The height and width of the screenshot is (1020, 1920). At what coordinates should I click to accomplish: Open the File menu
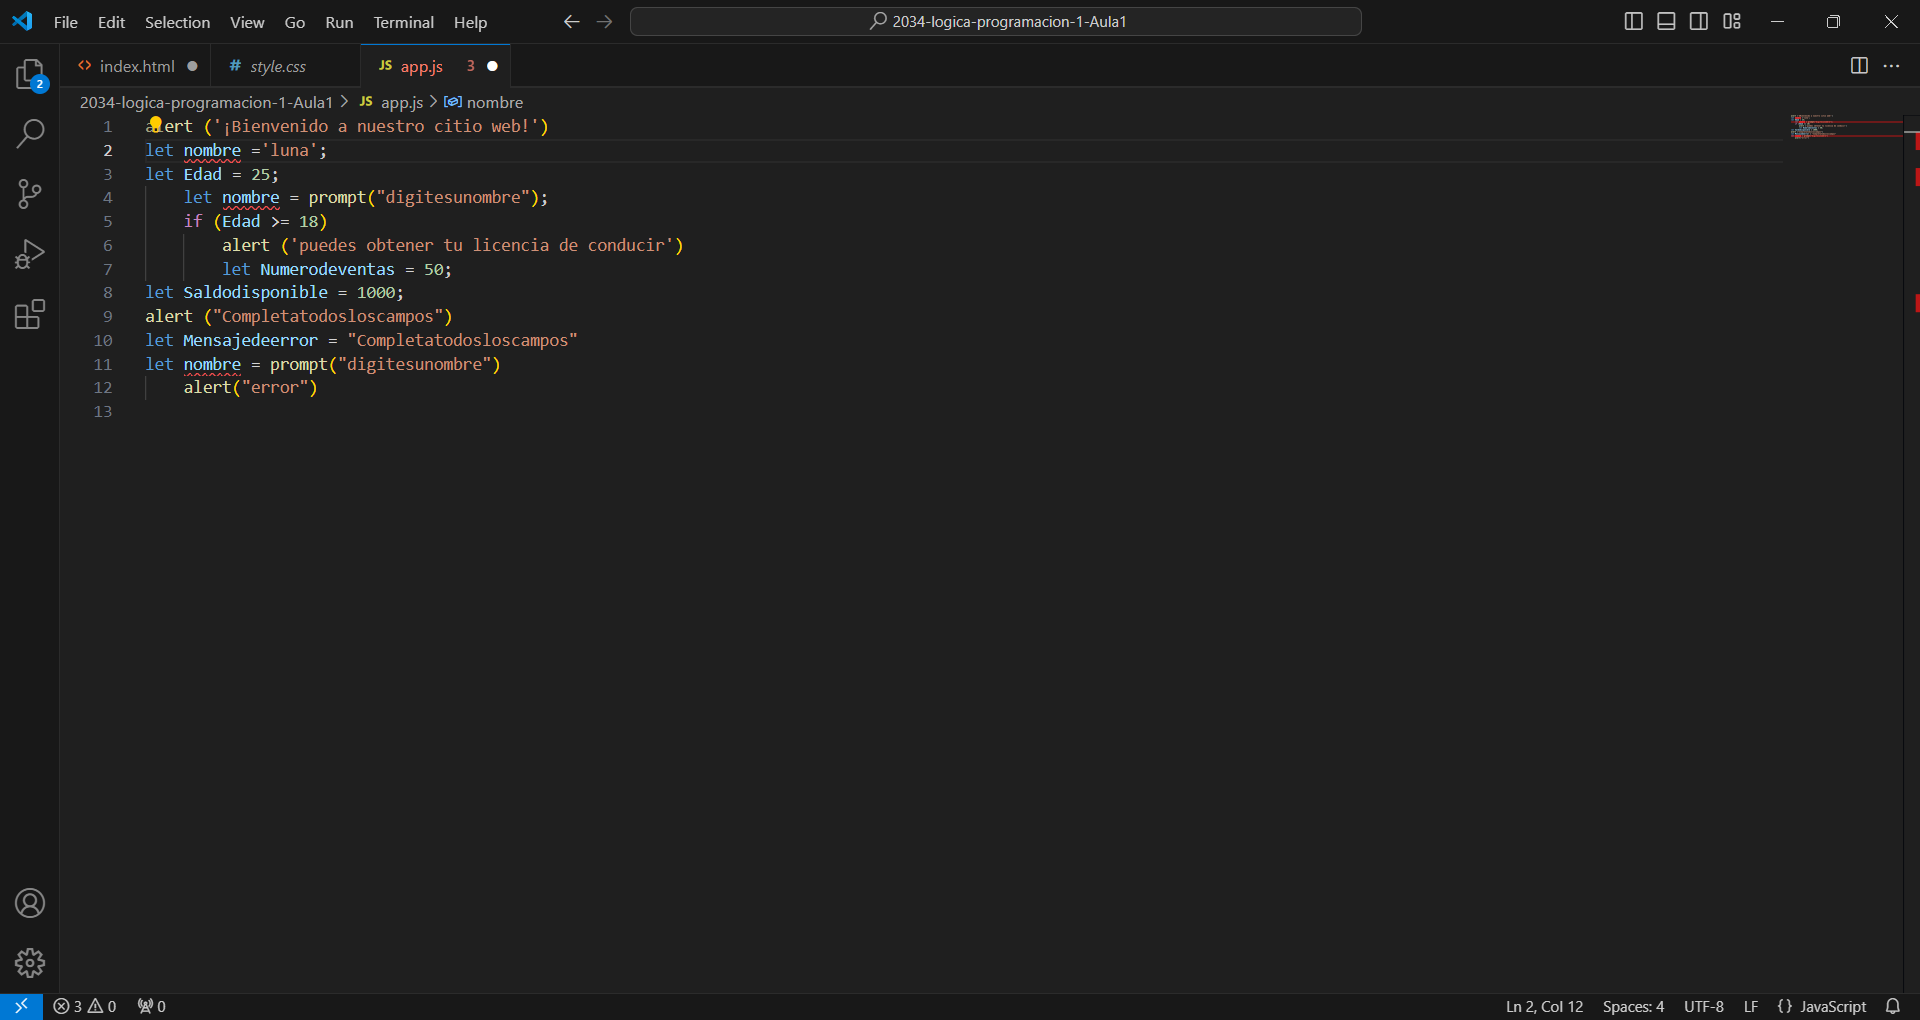(x=66, y=22)
